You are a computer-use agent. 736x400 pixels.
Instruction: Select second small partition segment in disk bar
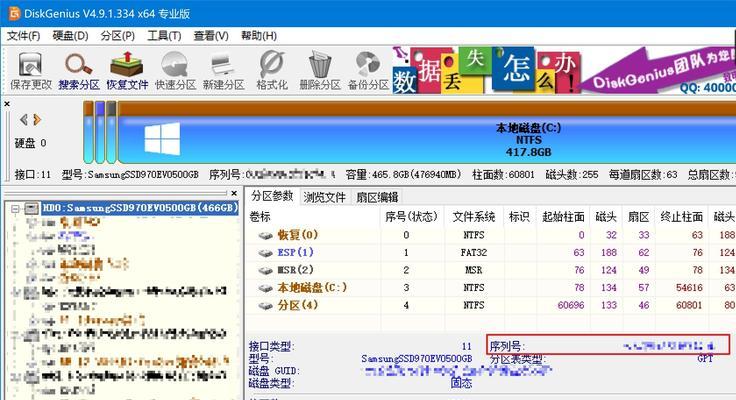pos(100,132)
